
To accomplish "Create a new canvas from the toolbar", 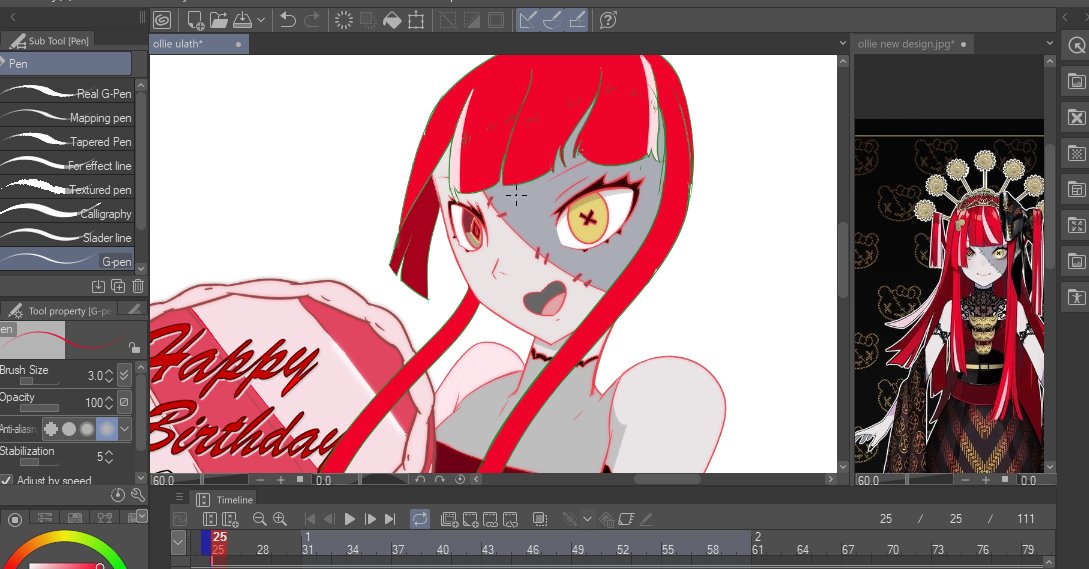I will coord(195,20).
